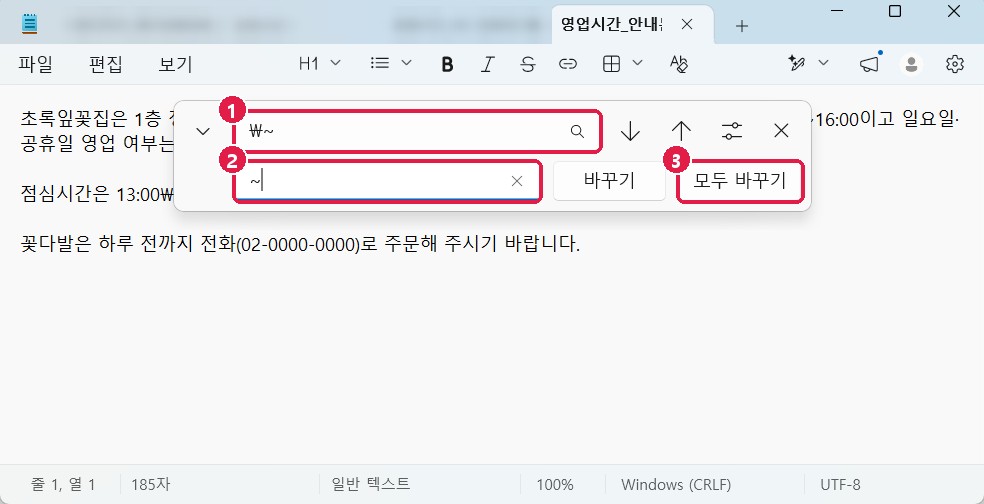Find previous with up arrow
Image resolution: width=984 pixels, height=504 pixels.
click(681, 131)
